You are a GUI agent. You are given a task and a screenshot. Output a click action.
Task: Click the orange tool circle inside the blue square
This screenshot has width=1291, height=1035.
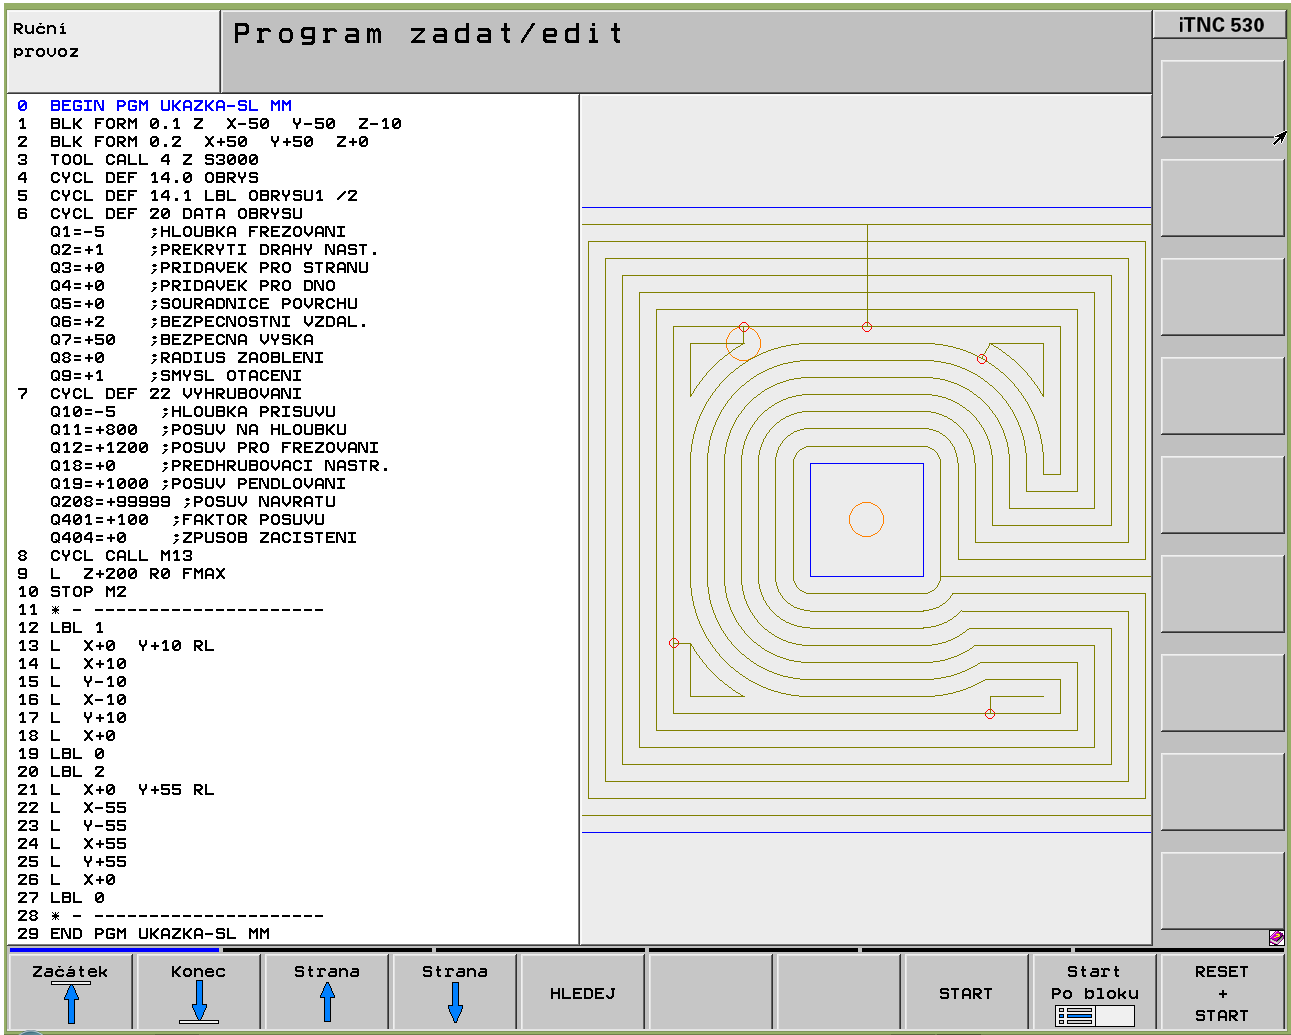(x=866, y=519)
